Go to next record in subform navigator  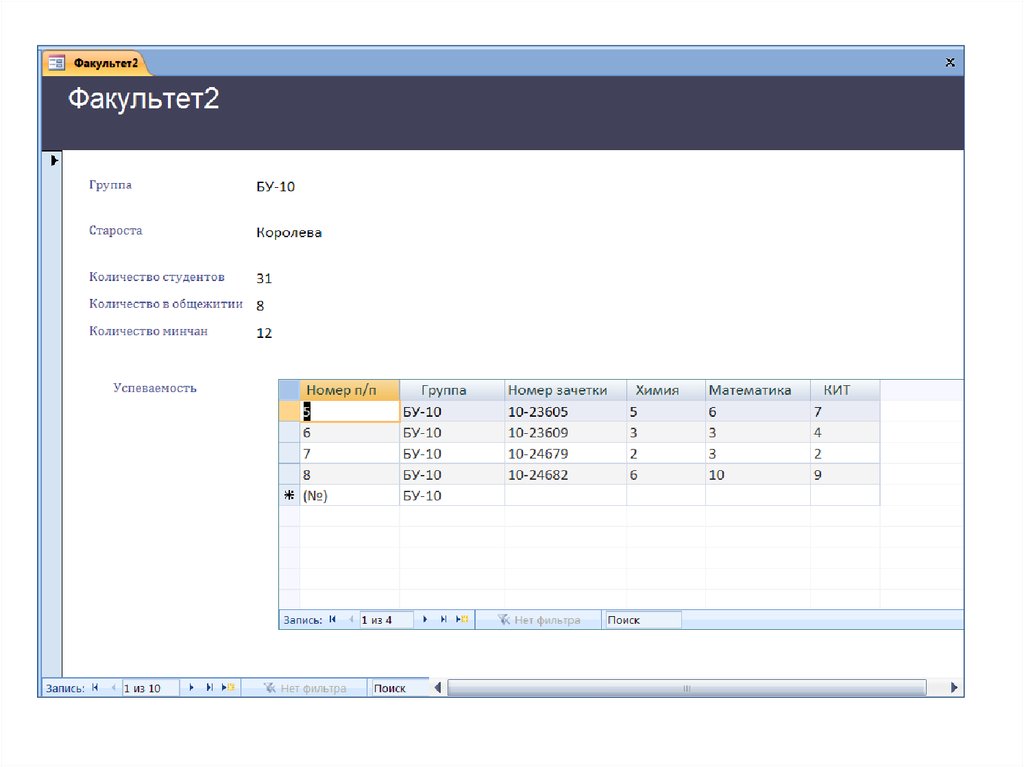click(x=425, y=620)
